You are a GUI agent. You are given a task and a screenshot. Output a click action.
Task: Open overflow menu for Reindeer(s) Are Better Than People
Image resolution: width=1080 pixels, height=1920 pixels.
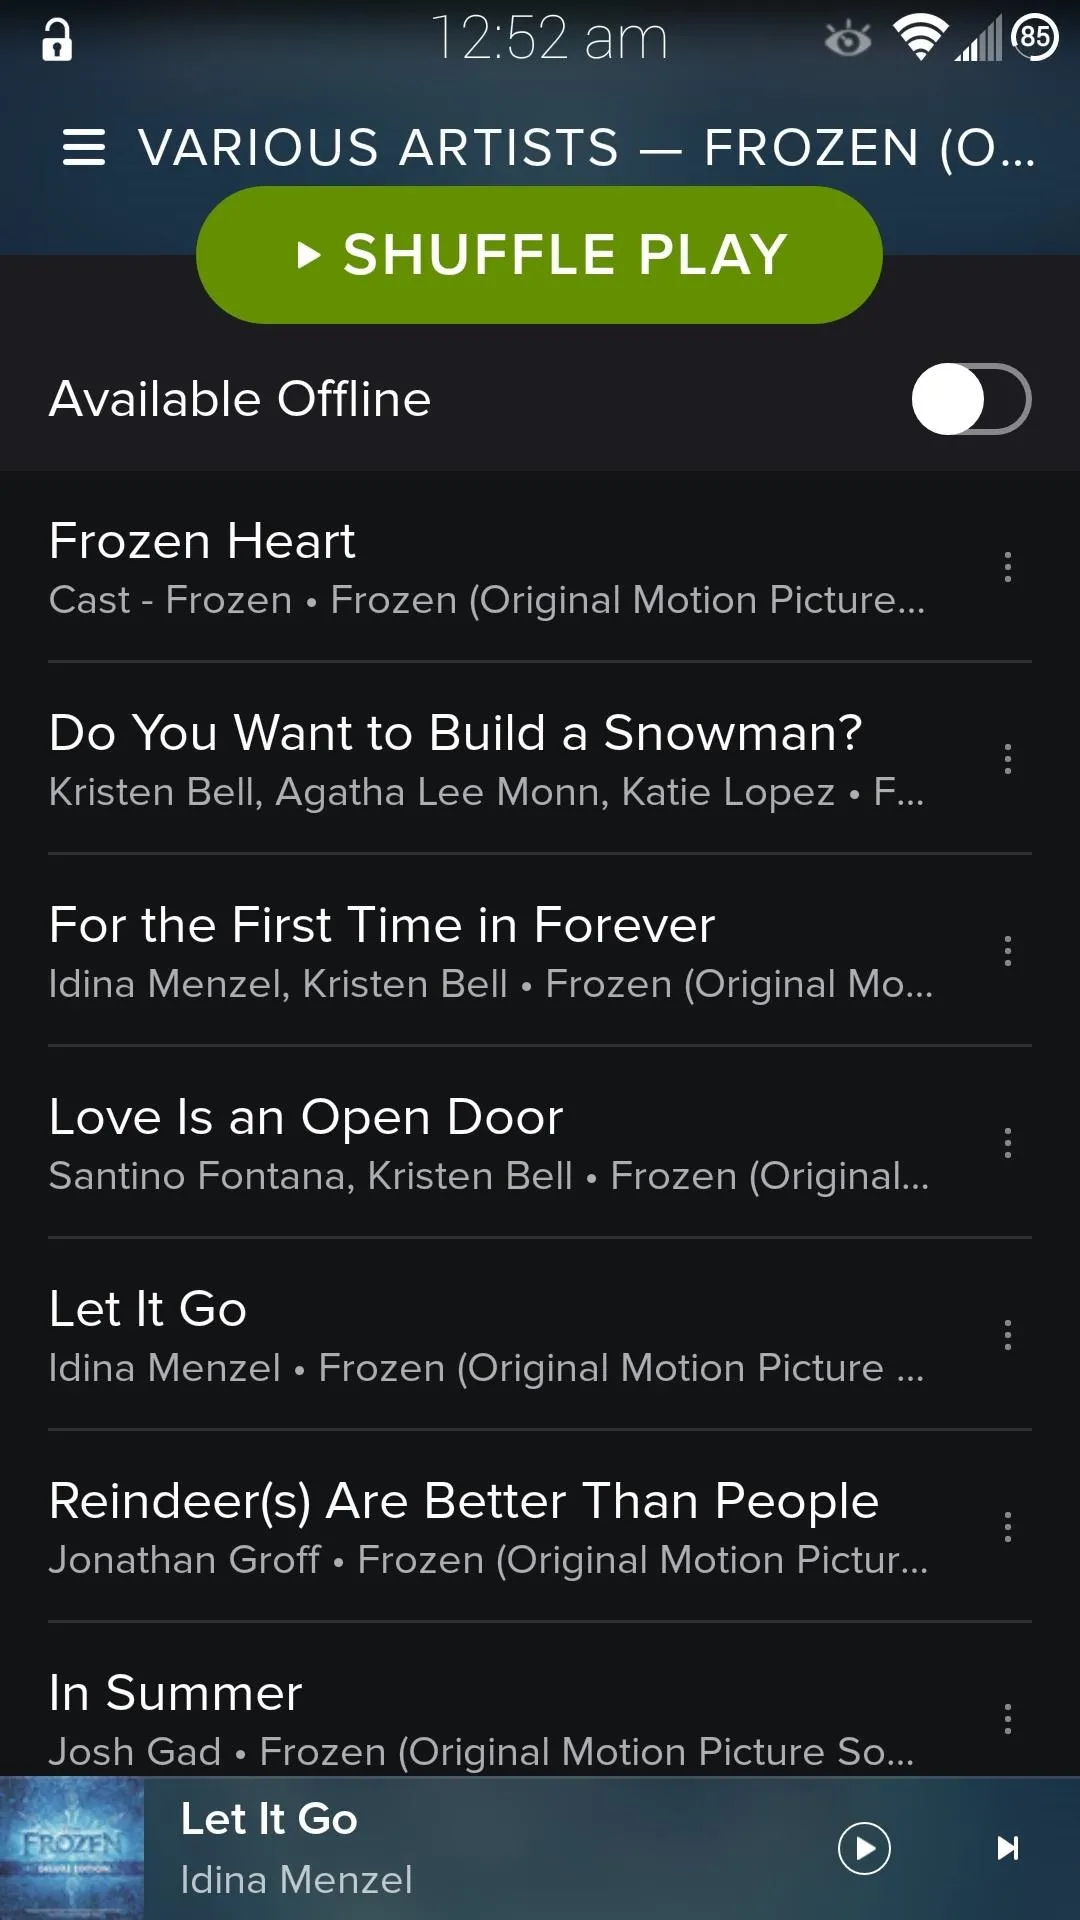pos(1008,1527)
